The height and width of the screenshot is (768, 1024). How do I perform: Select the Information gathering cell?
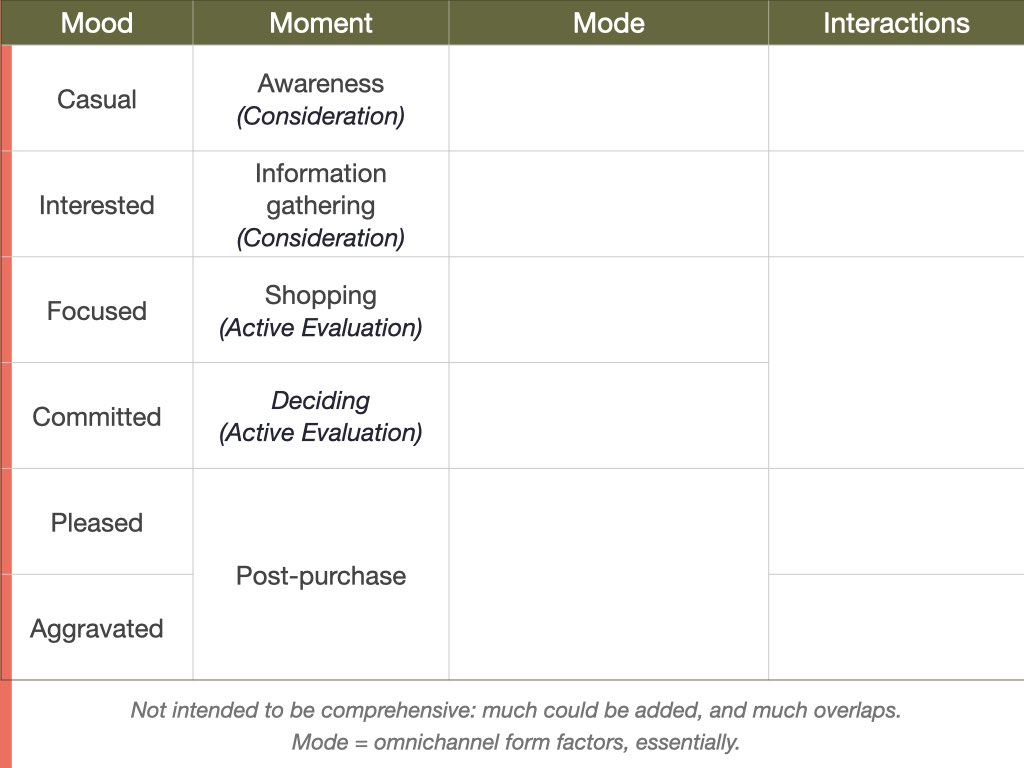tap(321, 204)
